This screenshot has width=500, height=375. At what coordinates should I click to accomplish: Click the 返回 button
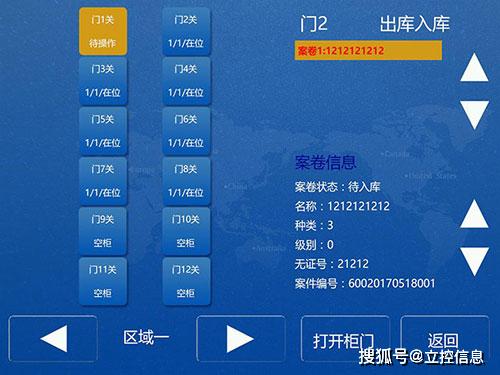point(445,339)
